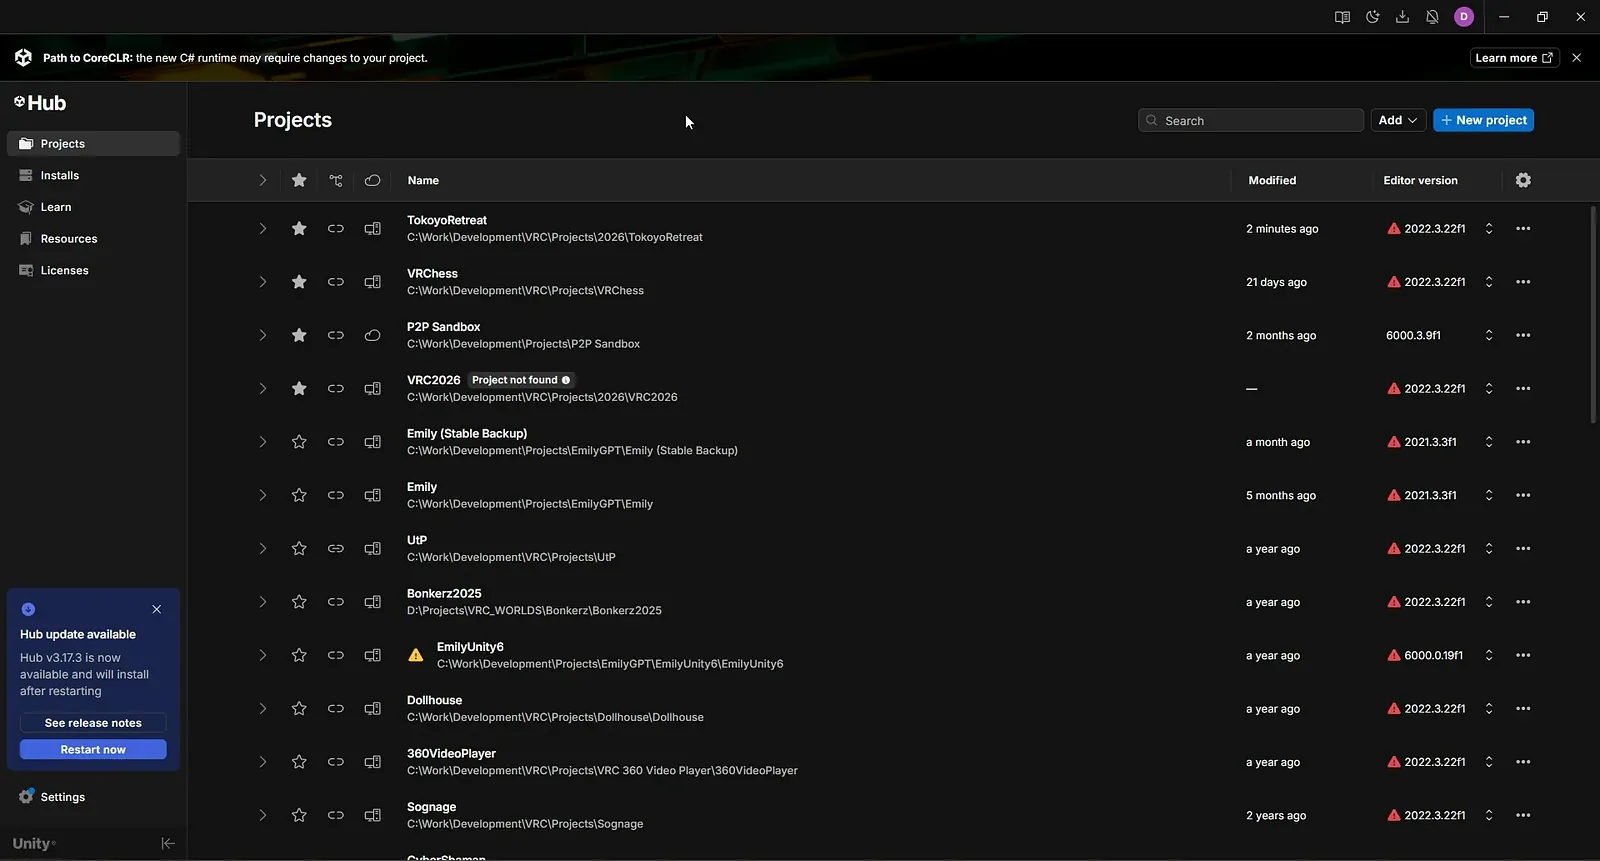Click the editor warning icon for Bonkerz2025
This screenshot has width=1600, height=861.
pos(1394,602)
